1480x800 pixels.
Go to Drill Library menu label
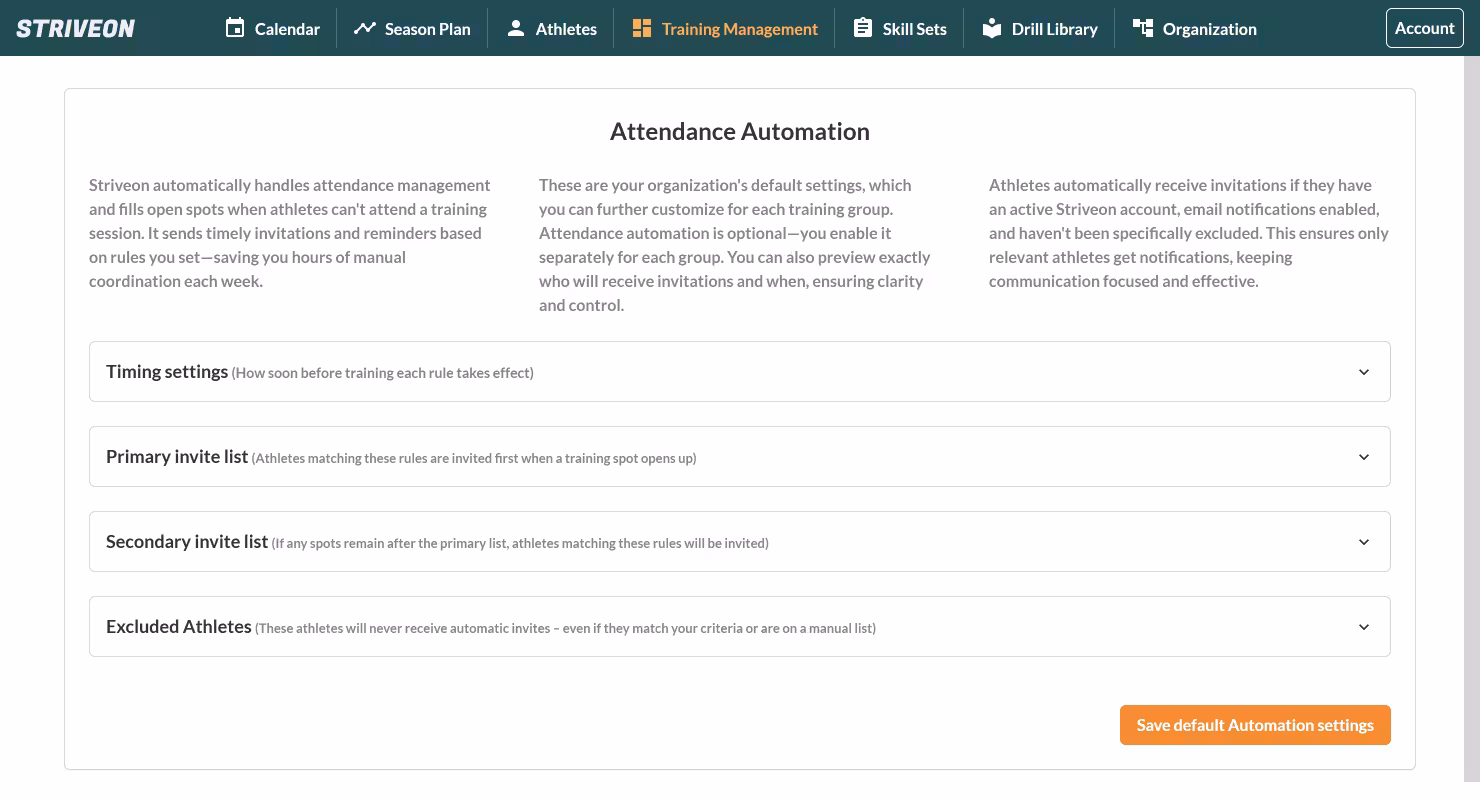pyautogui.click(x=1054, y=29)
